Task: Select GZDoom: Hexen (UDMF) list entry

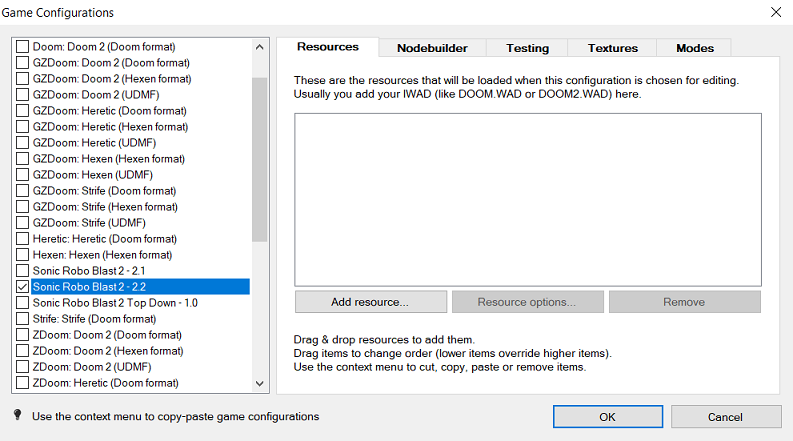Action: (x=93, y=175)
